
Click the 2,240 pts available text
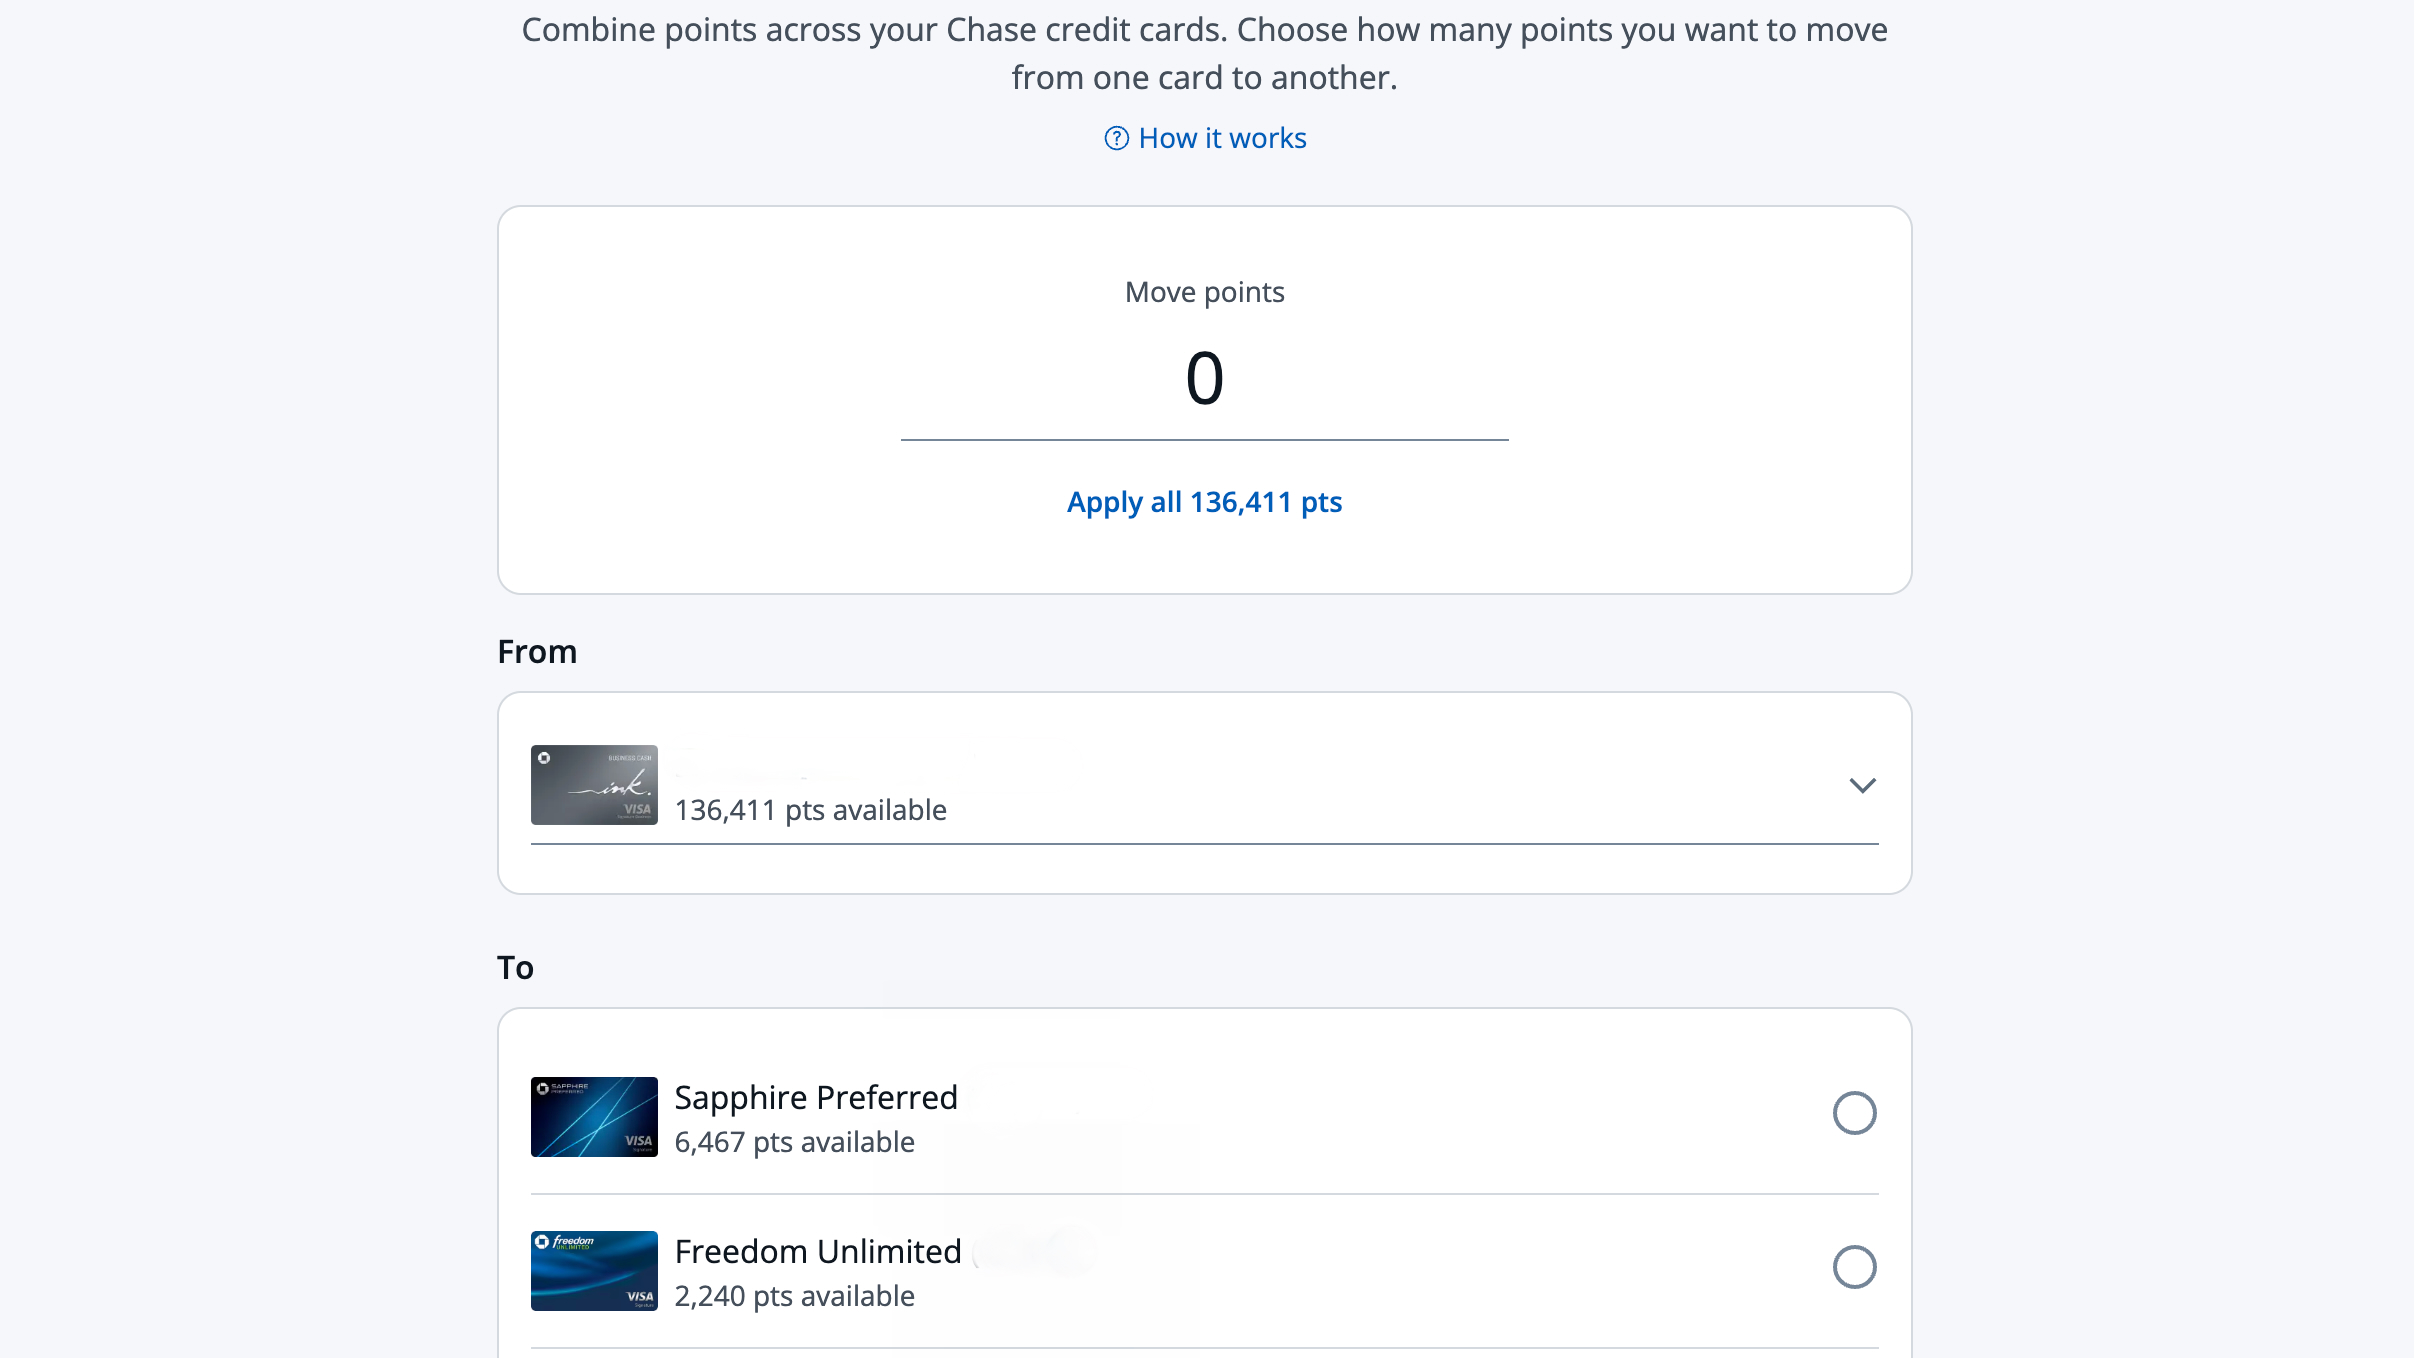coord(794,1296)
